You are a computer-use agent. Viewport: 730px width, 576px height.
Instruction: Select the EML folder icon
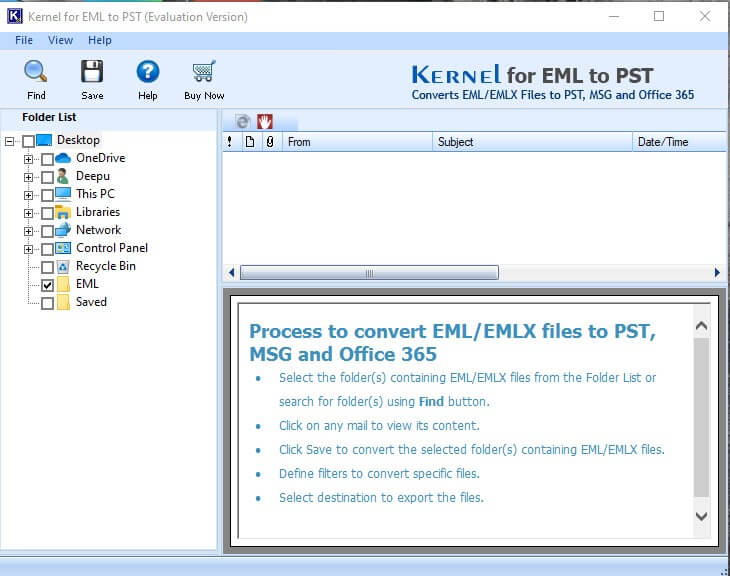[63, 284]
